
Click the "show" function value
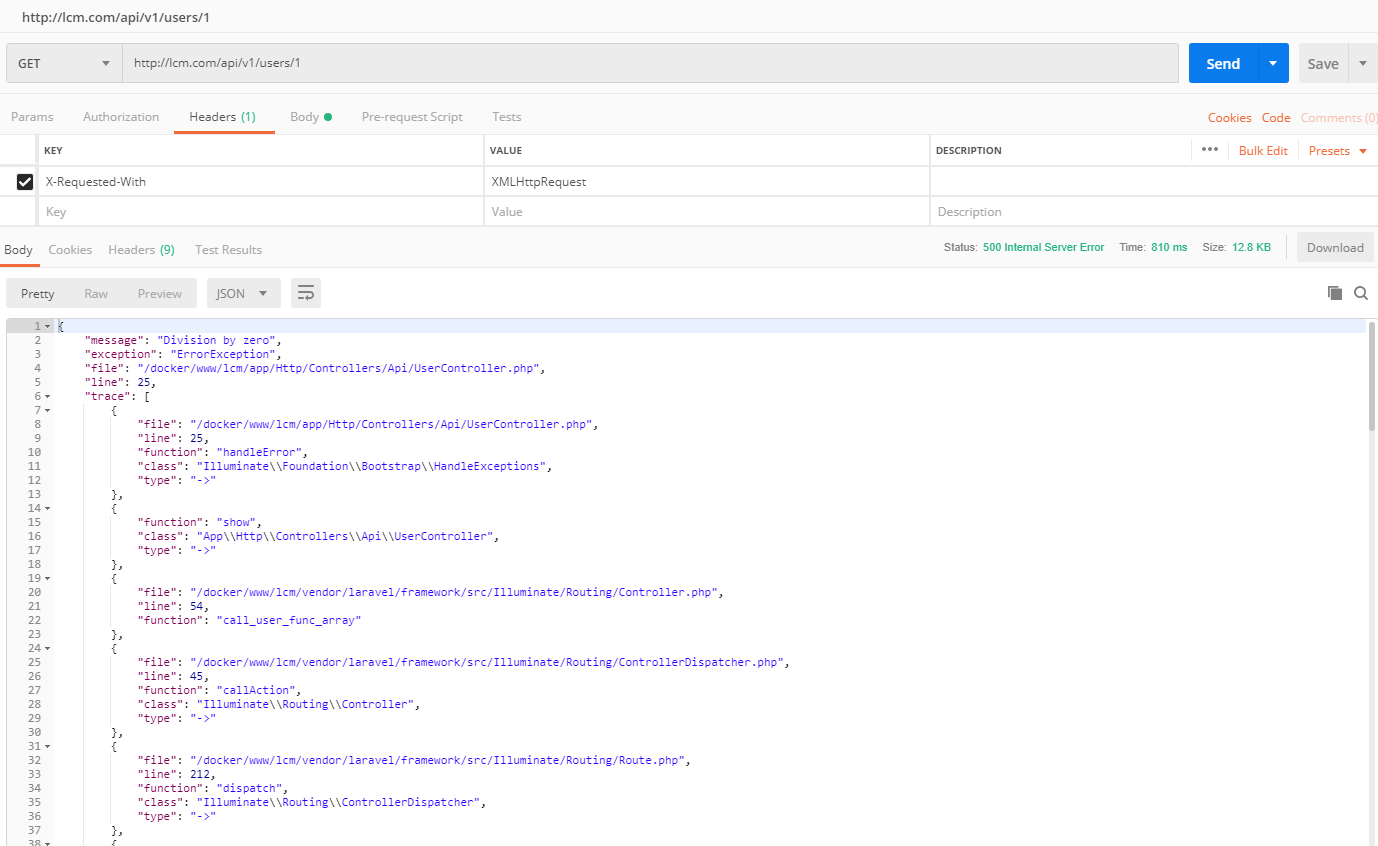(x=238, y=522)
